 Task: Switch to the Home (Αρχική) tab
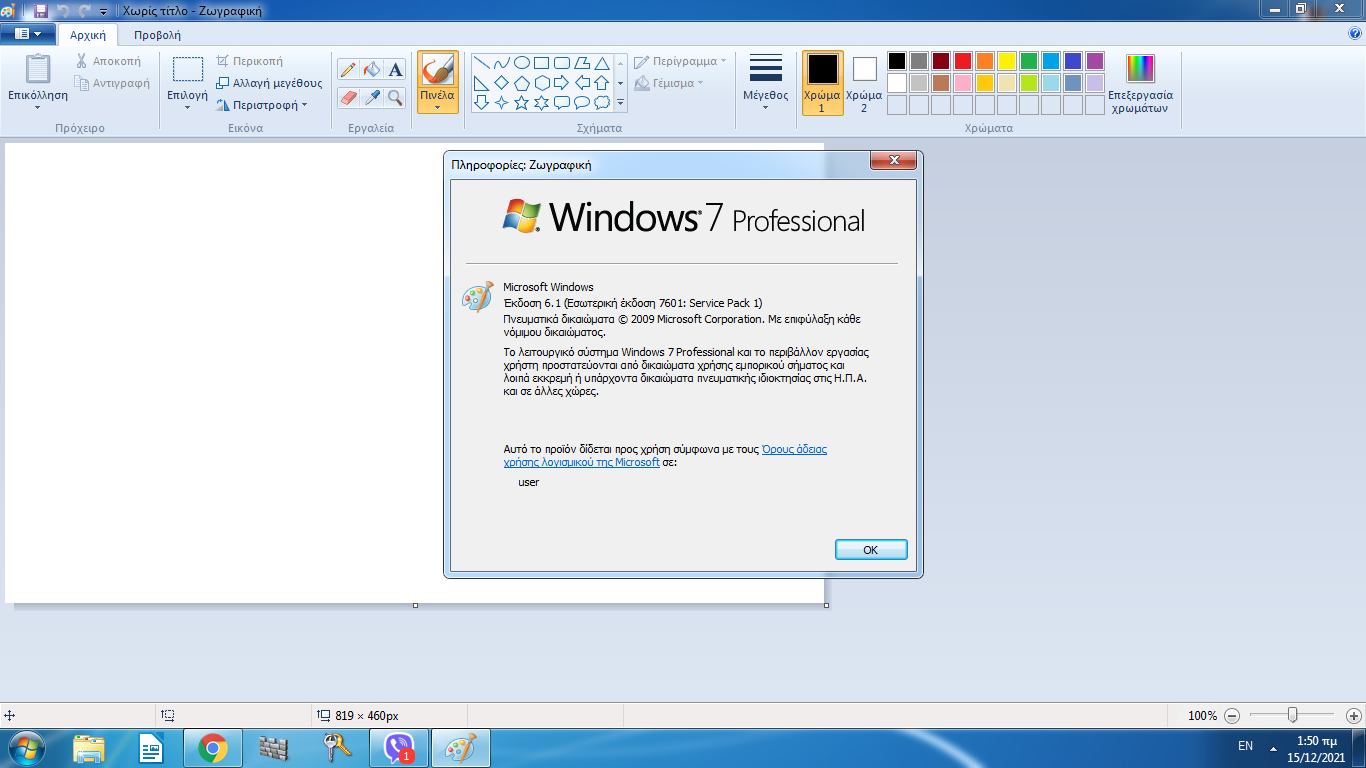(x=88, y=35)
